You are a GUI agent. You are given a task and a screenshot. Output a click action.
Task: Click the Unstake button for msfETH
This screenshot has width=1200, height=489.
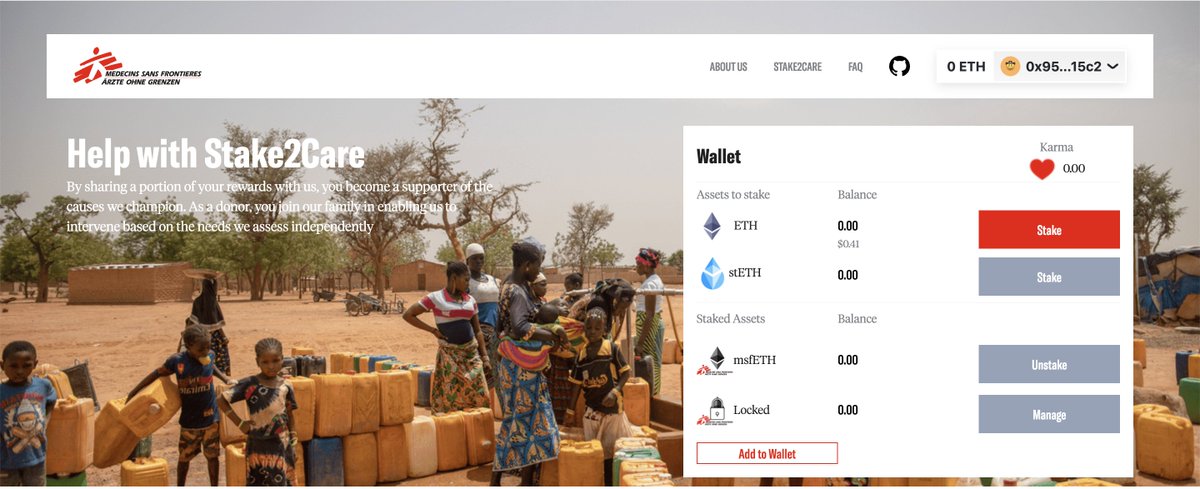click(1049, 365)
